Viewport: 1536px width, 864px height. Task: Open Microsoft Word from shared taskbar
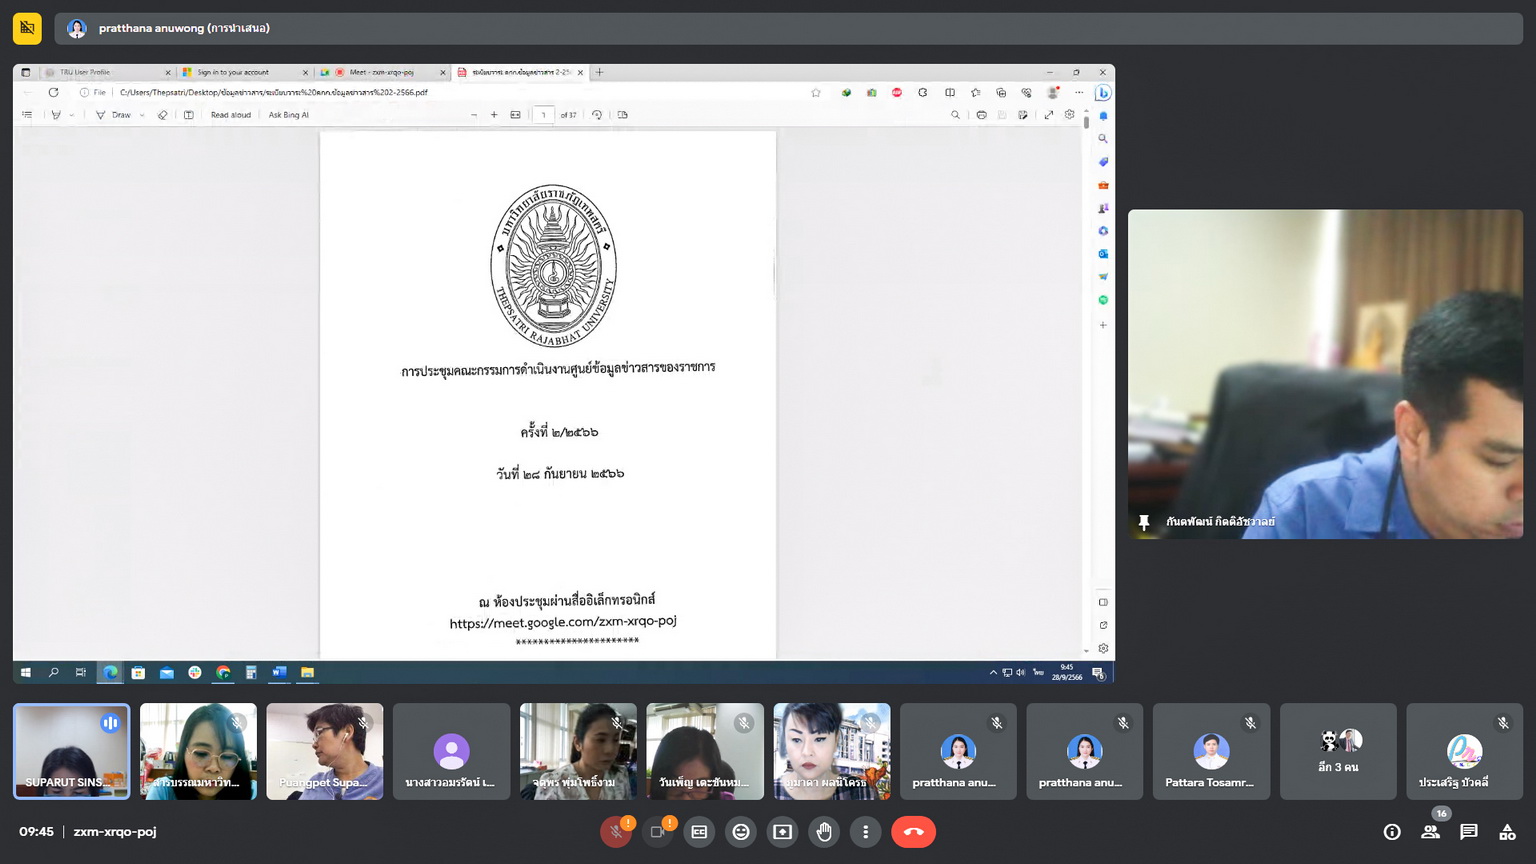(279, 673)
